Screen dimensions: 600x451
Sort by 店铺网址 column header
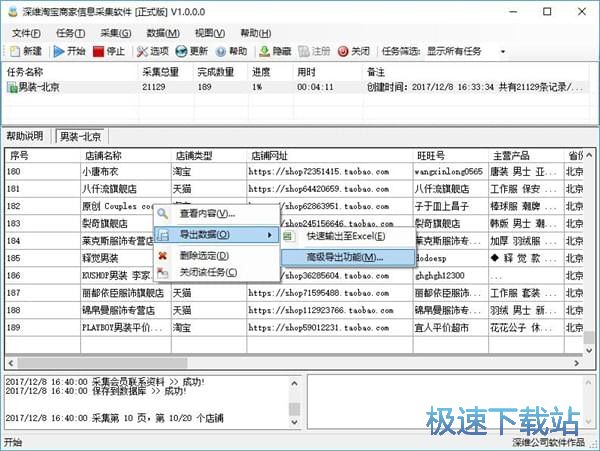(330, 156)
